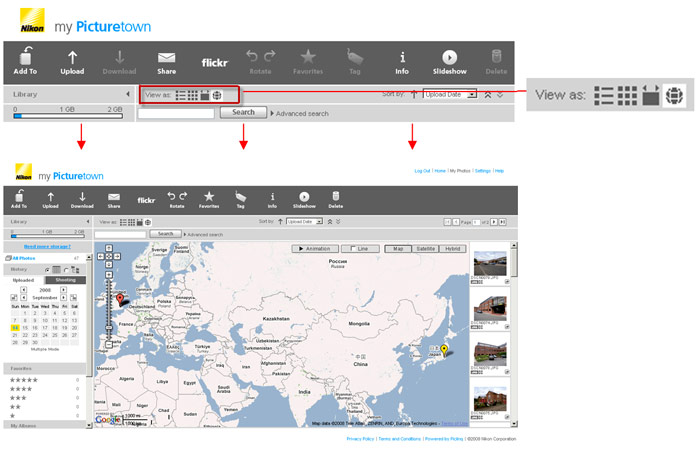Click the thumbnail strip vertical scrollbar
Image resolution: width=700 pixels, height=451 pixels.
coord(514,334)
